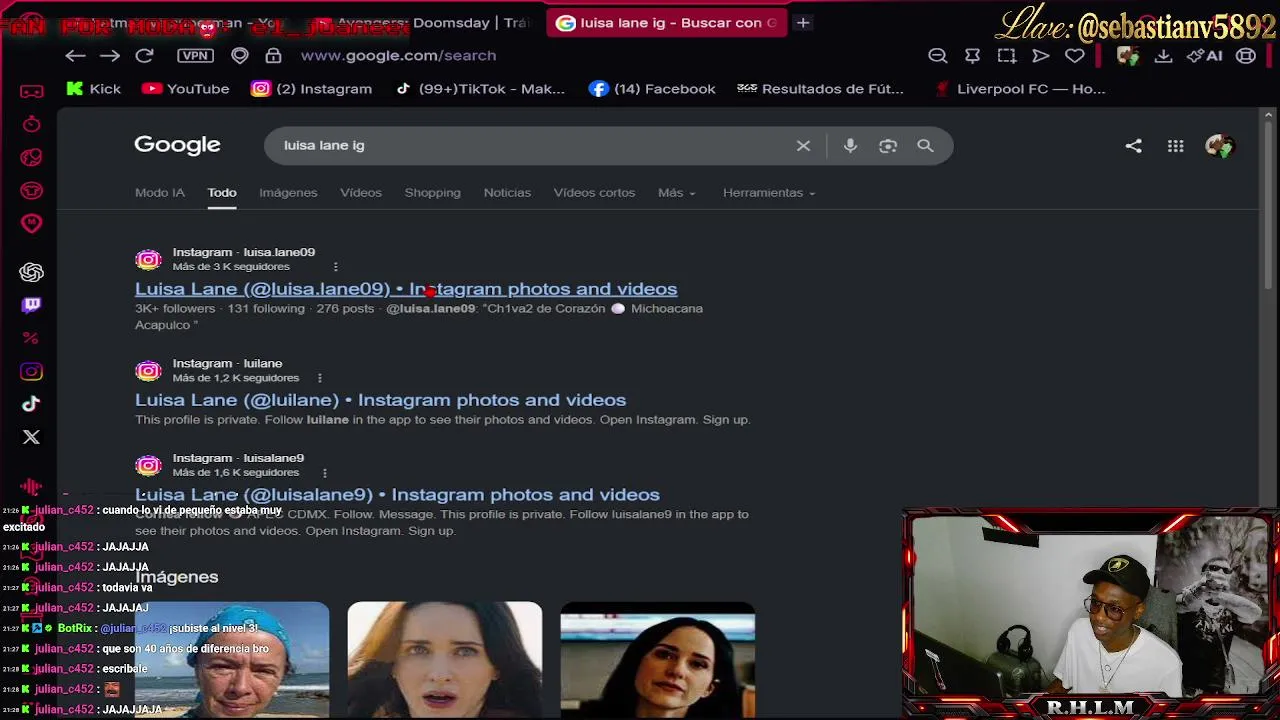Open the downloads icon in the toolbar

(x=1163, y=56)
